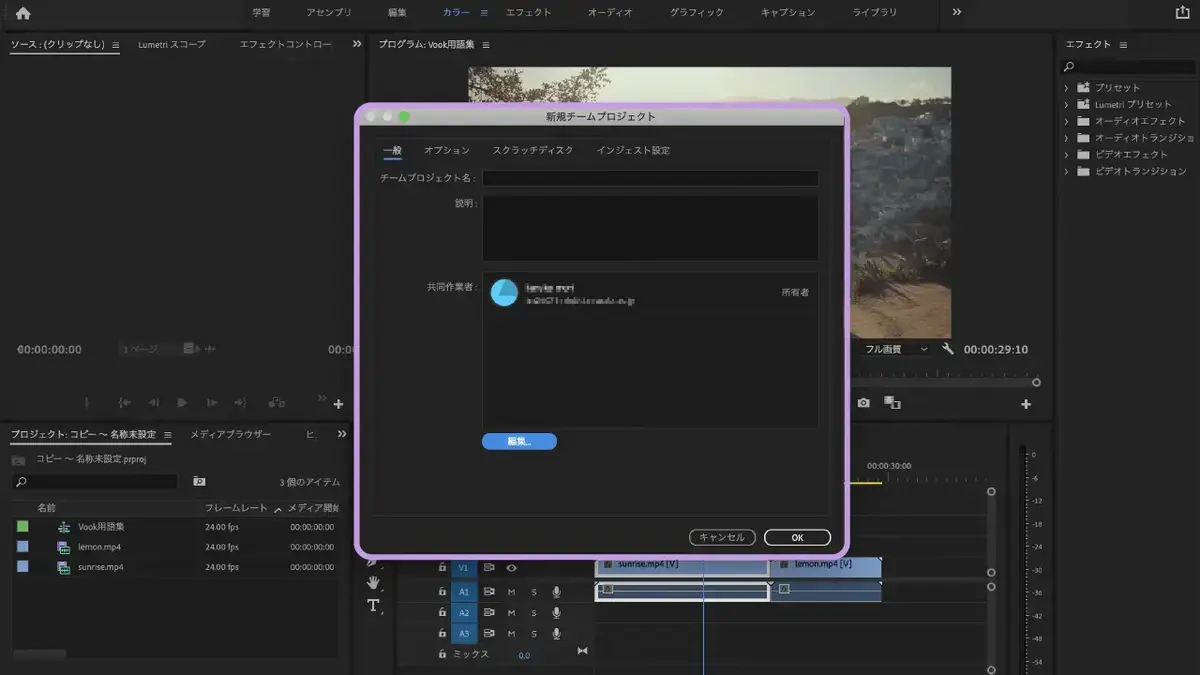Expand the Lumetri プリセット folder
This screenshot has height=675, width=1200.
click(x=1066, y=104)
